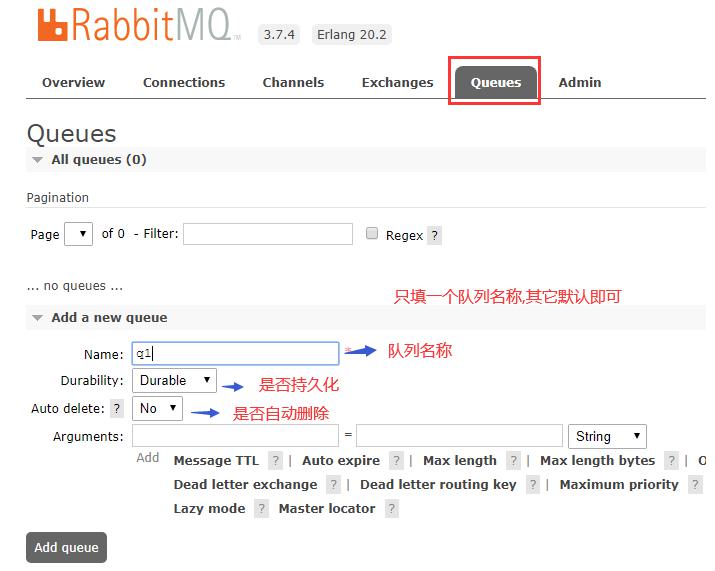Click the Pagination label
The width and height of the screenshot is (715, 571).
(58, 197)
